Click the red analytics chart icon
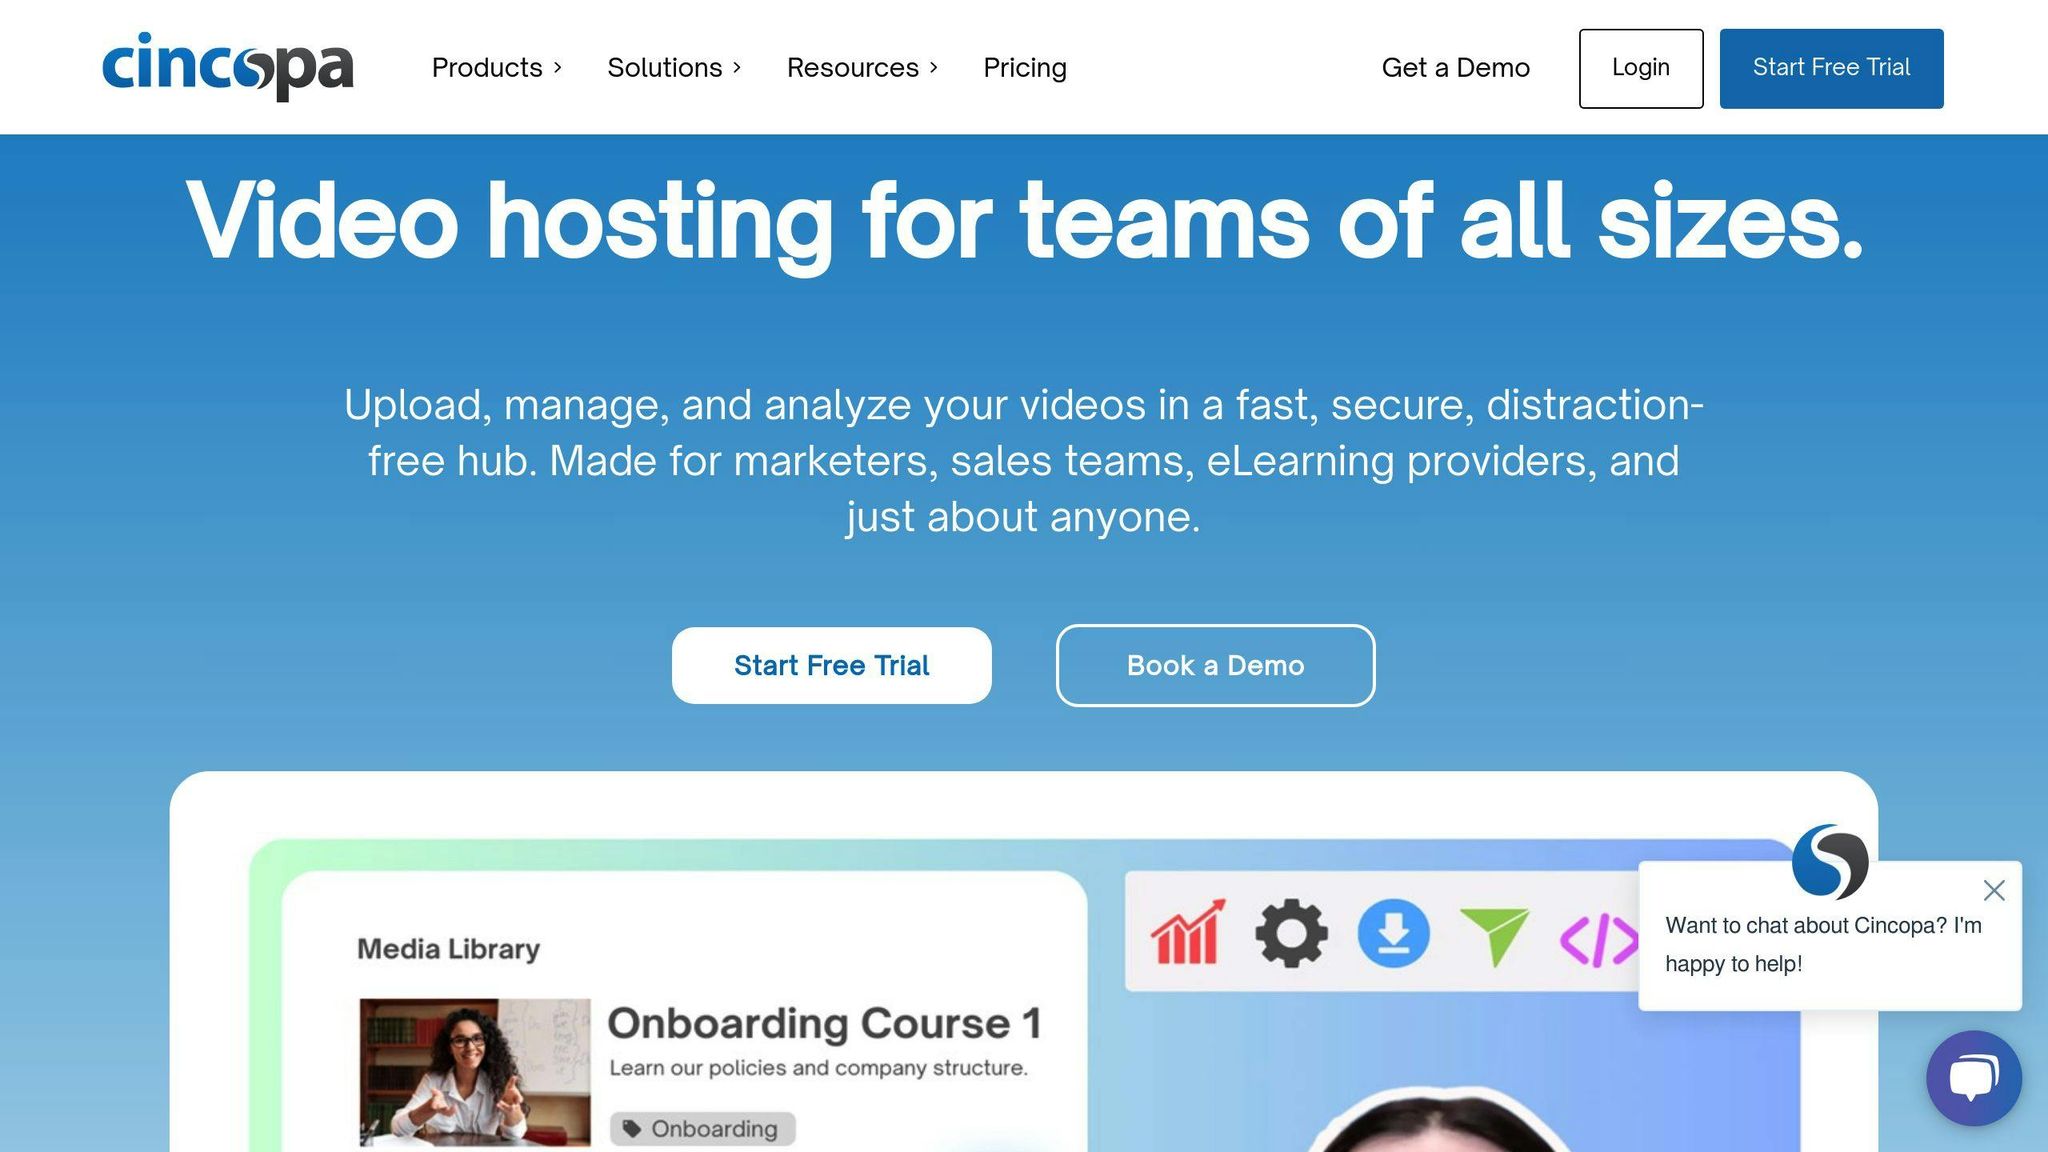 pos(1188,933)
